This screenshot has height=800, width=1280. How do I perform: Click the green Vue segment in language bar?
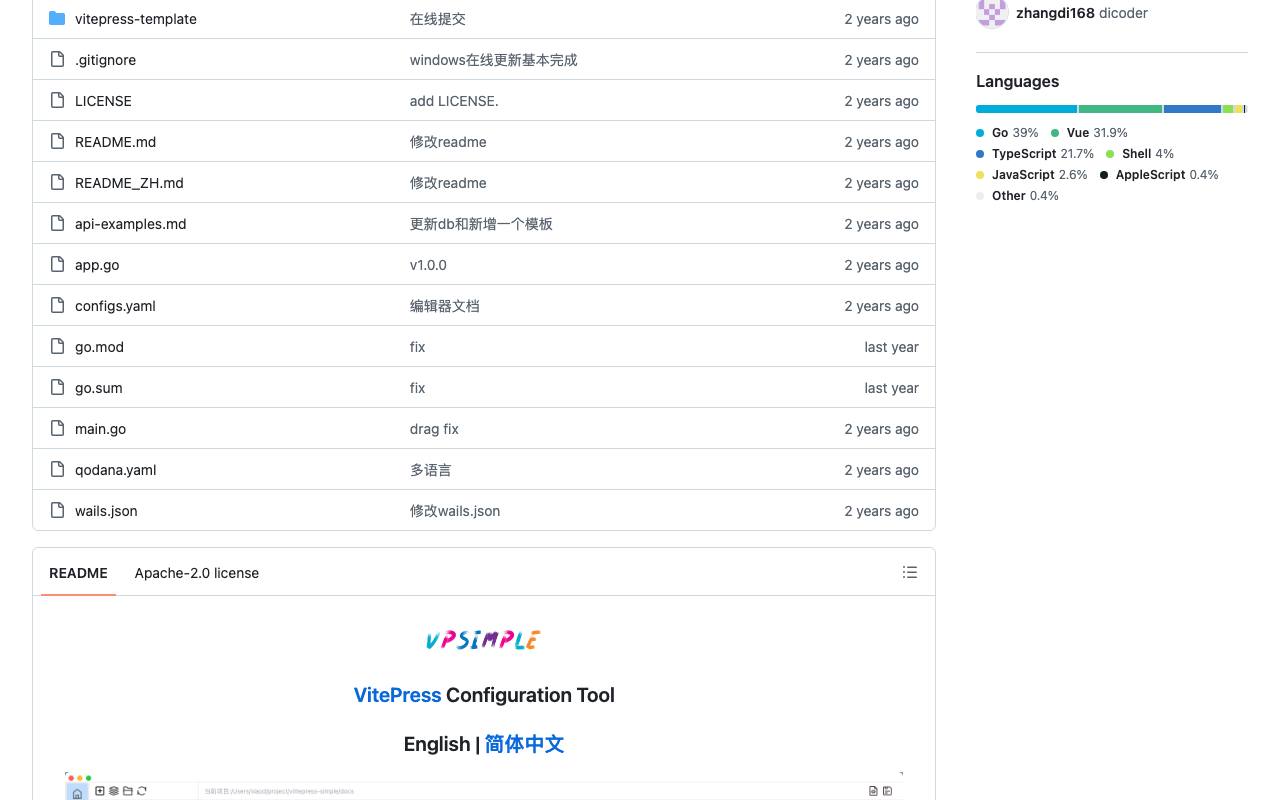point(1120,109)
